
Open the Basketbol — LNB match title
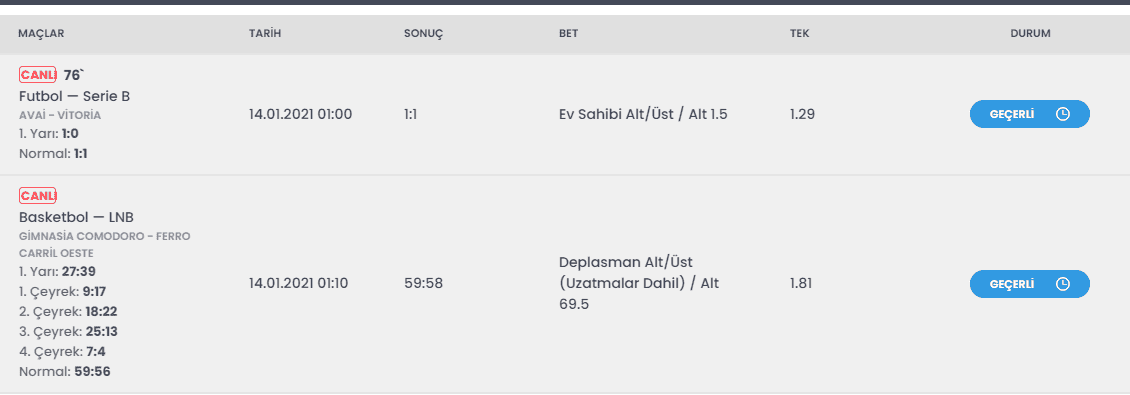76,218
